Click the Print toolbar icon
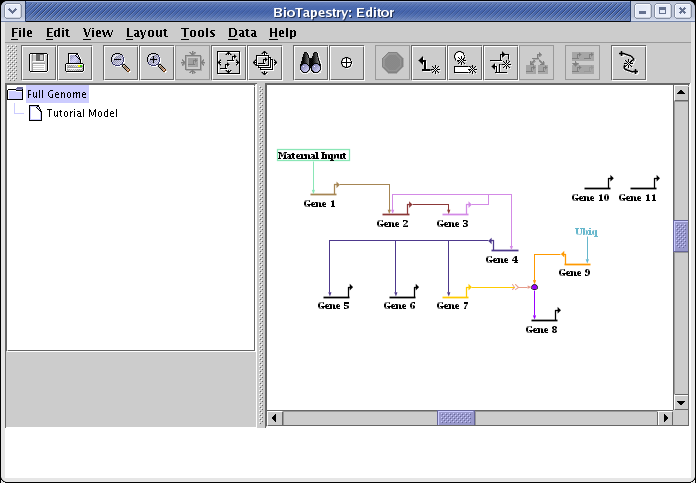The height and width of the screenshot is (483, 696). point(74,63)
